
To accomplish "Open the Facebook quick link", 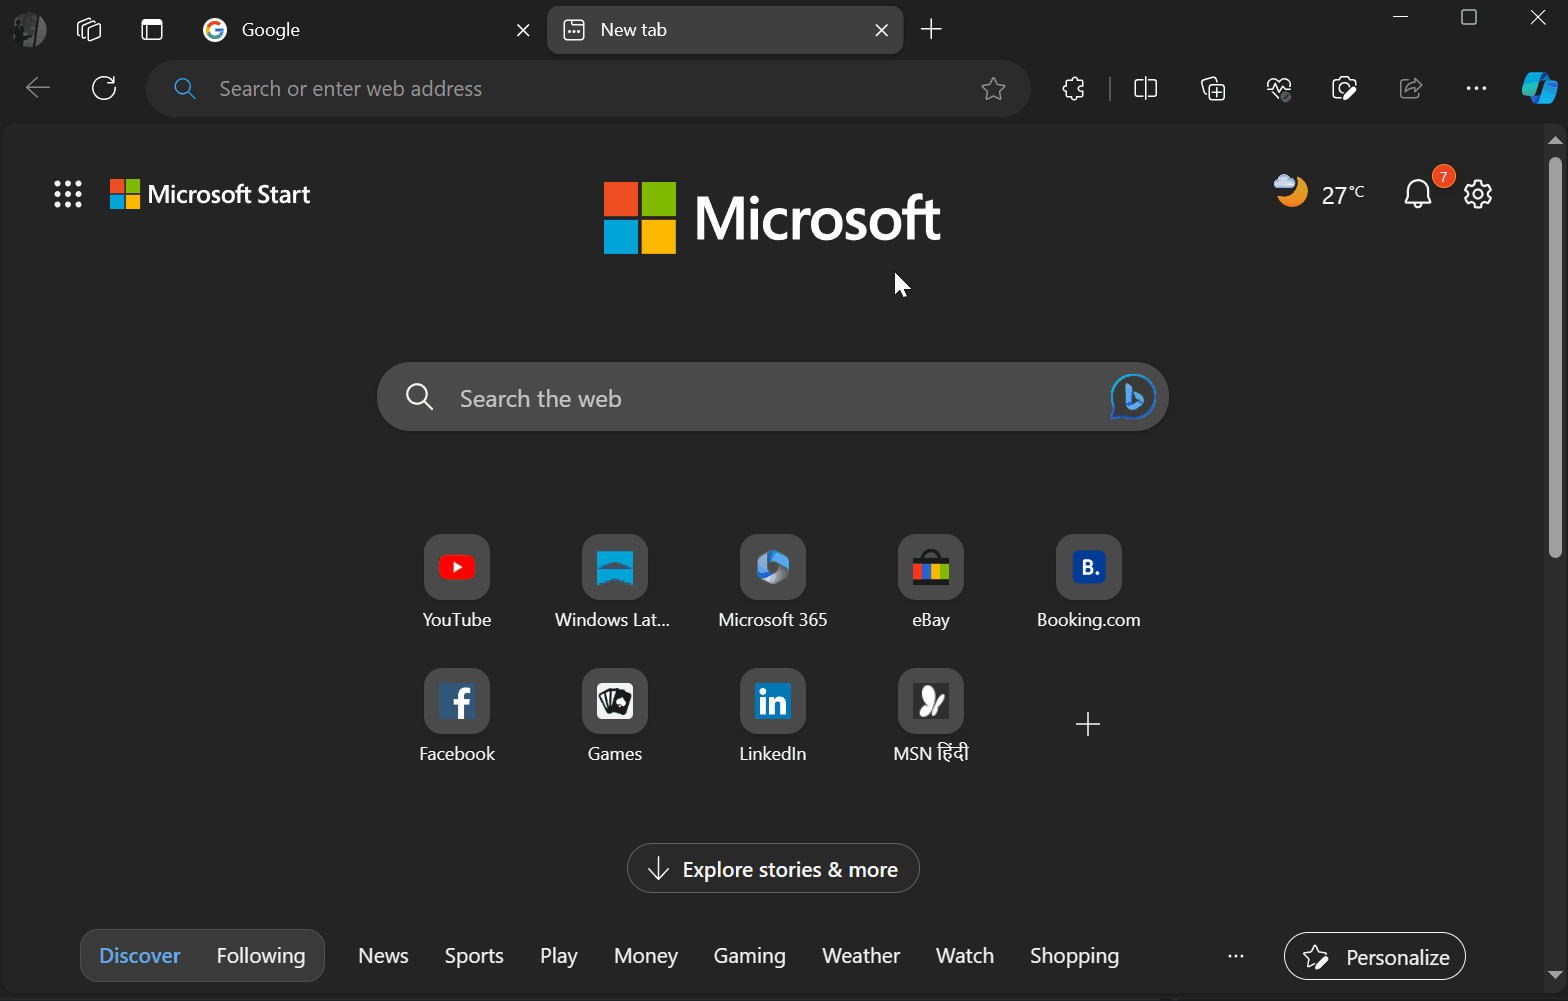I will pos(457,716).
